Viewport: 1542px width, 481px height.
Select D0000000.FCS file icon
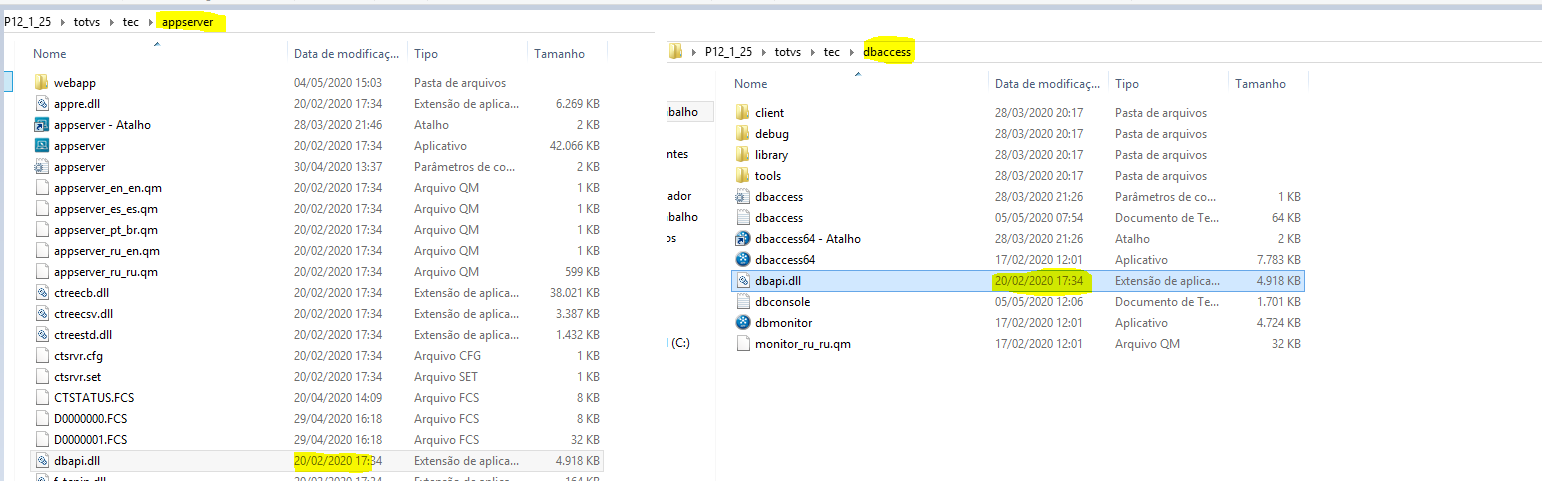point(42,419)
